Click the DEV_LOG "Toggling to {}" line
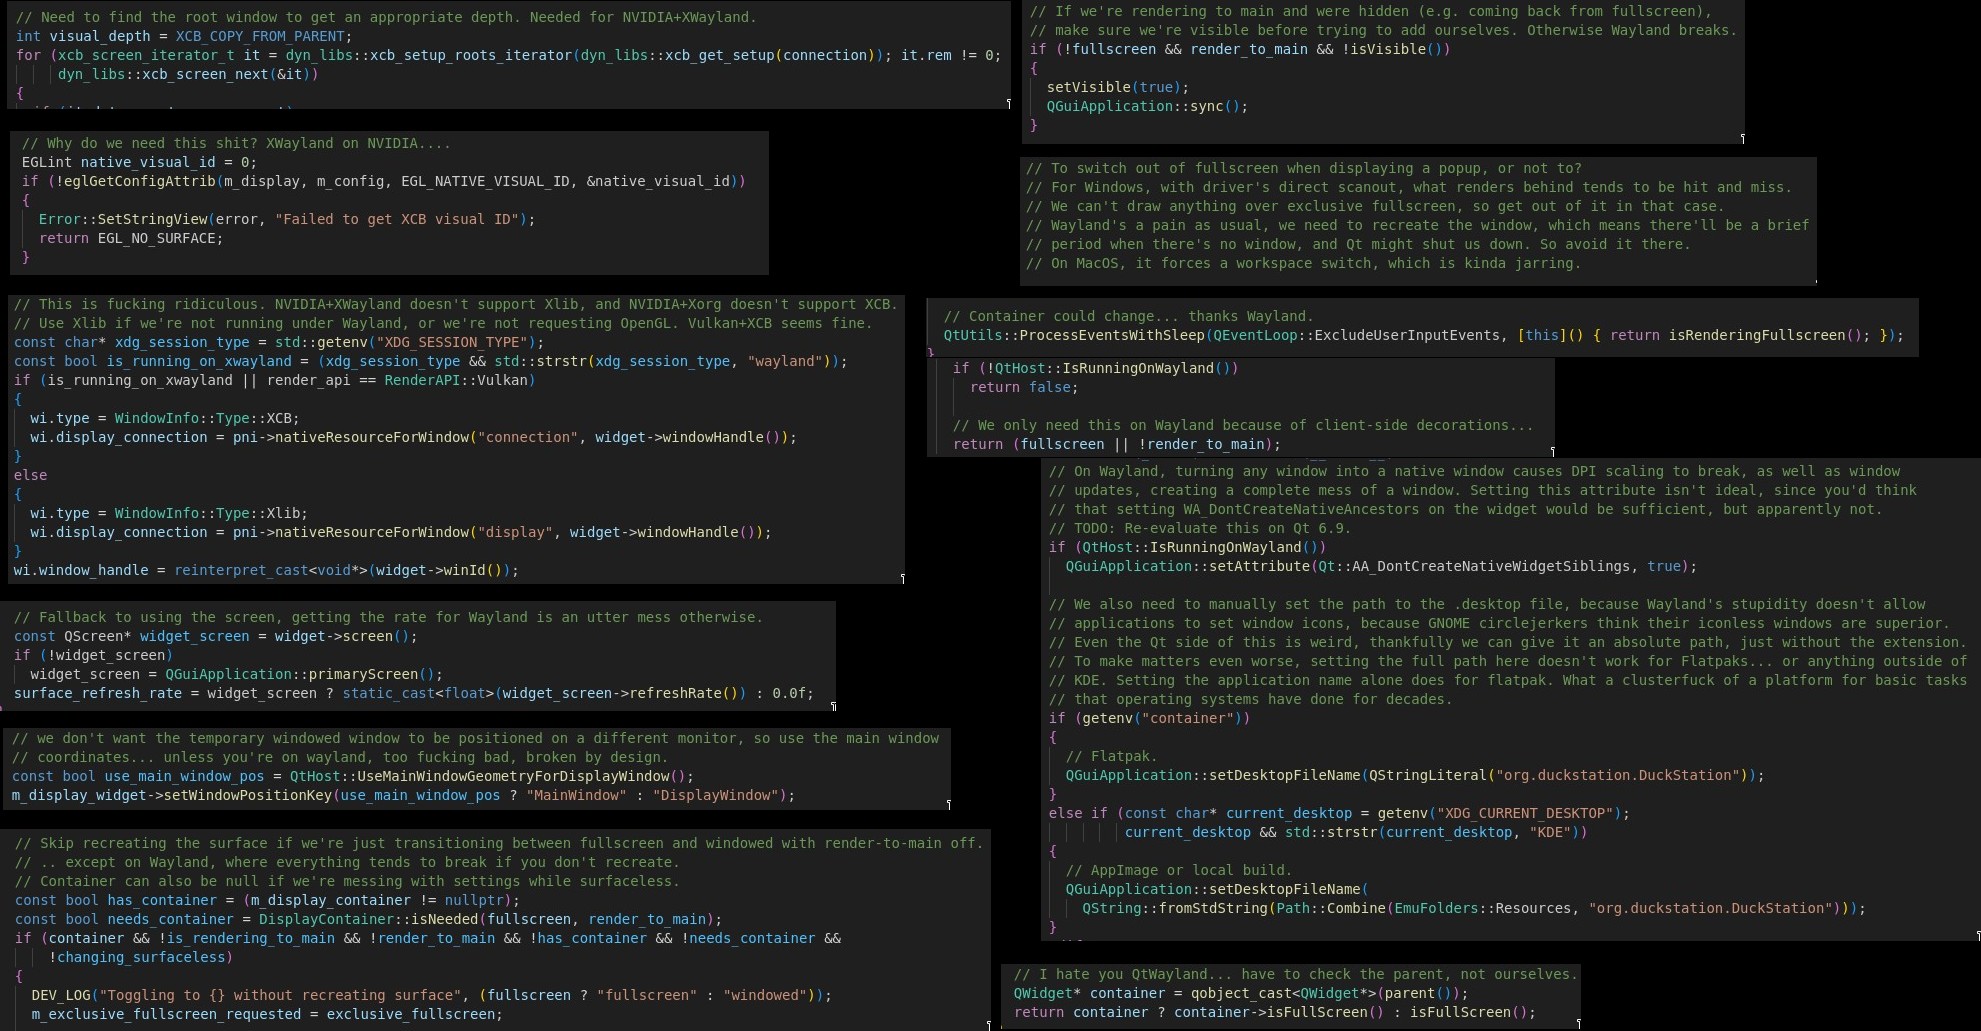This screenshot has width=1981, height=1031. pos(431,995)
